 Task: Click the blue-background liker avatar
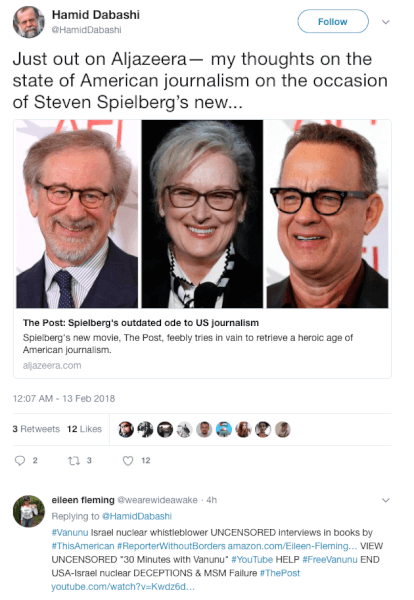pyautogui.click(x=224, y=429)
